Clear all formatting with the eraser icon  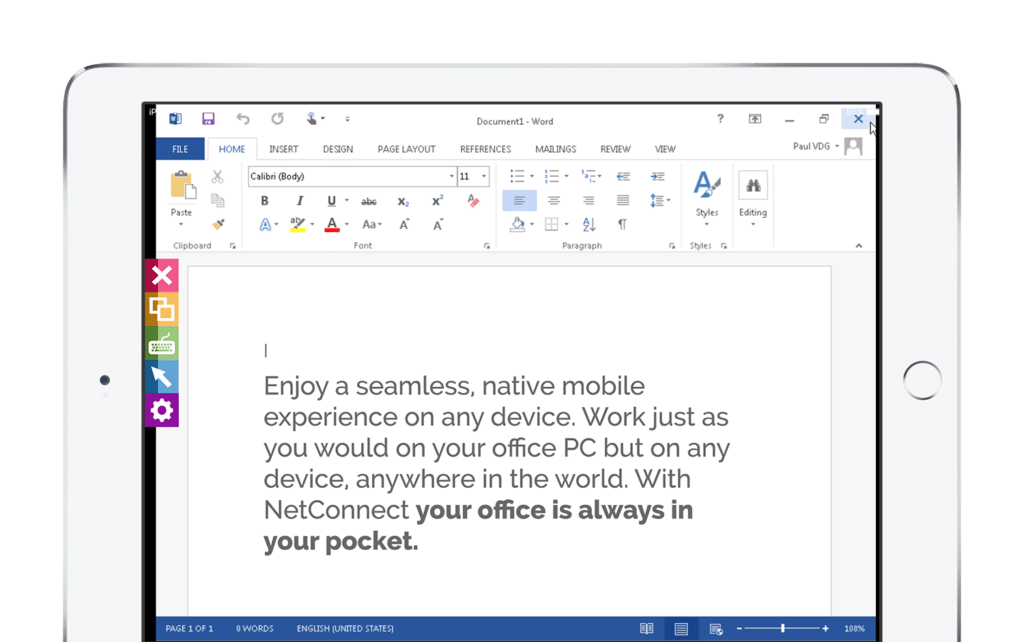[473, 200]
